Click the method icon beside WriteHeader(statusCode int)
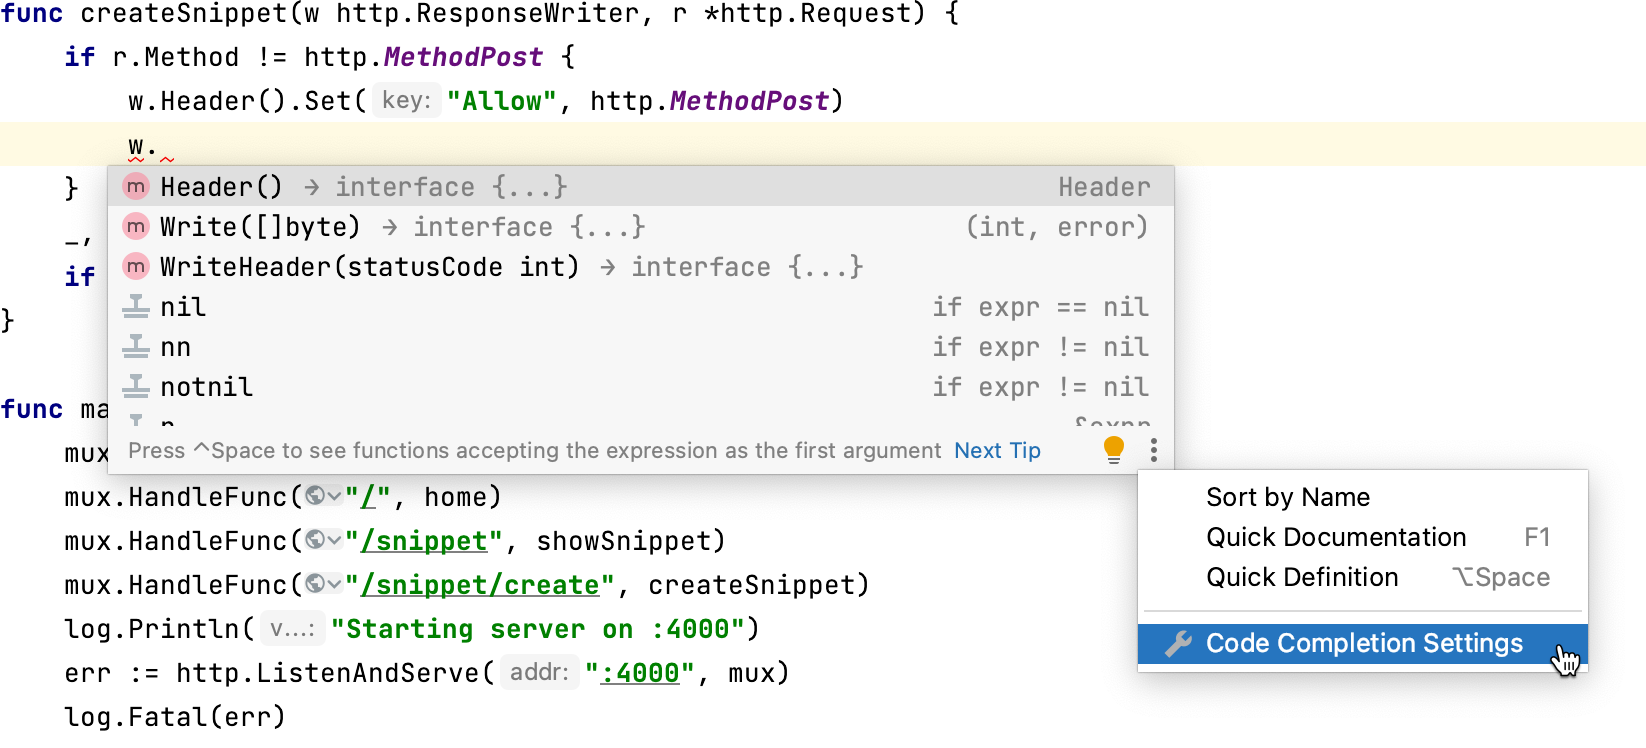1646x748 pixels. [136, 267]
